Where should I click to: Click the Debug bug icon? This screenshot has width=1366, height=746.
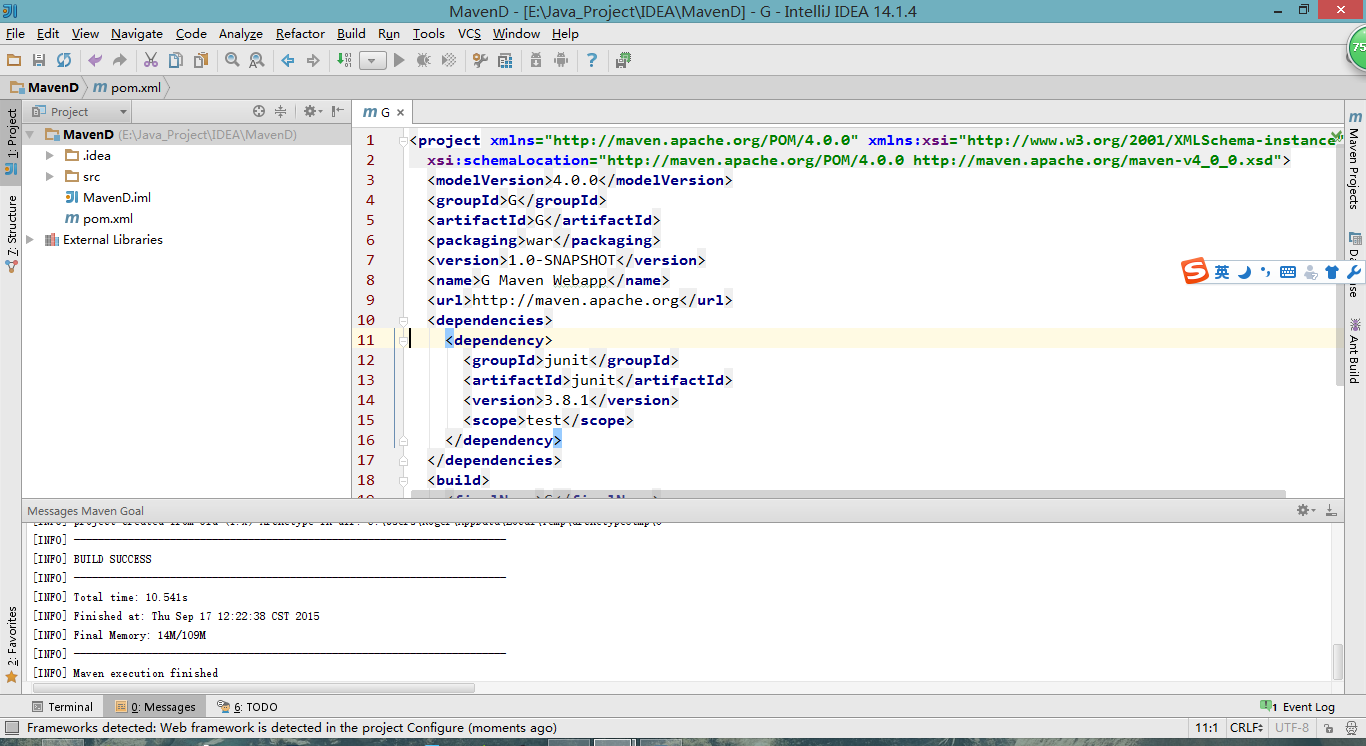pos(424,60)
